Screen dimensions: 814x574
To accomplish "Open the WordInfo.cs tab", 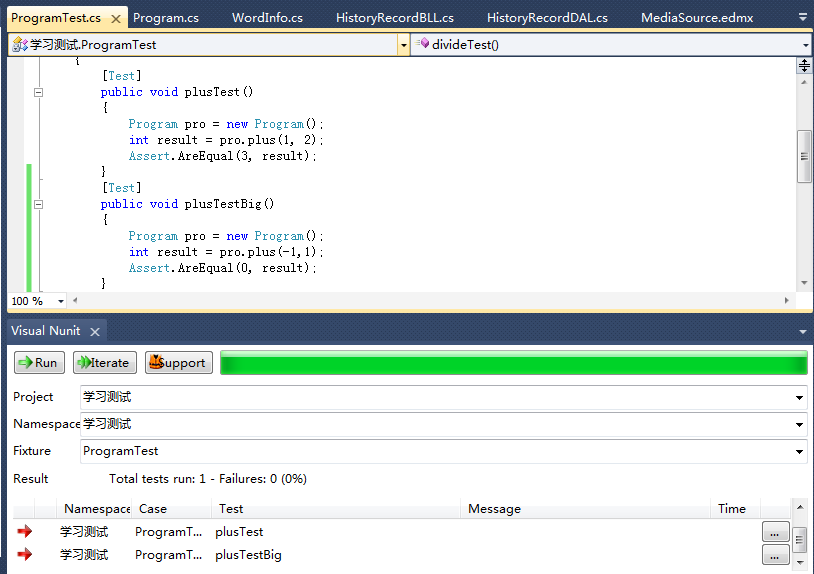I will point(267,18).
